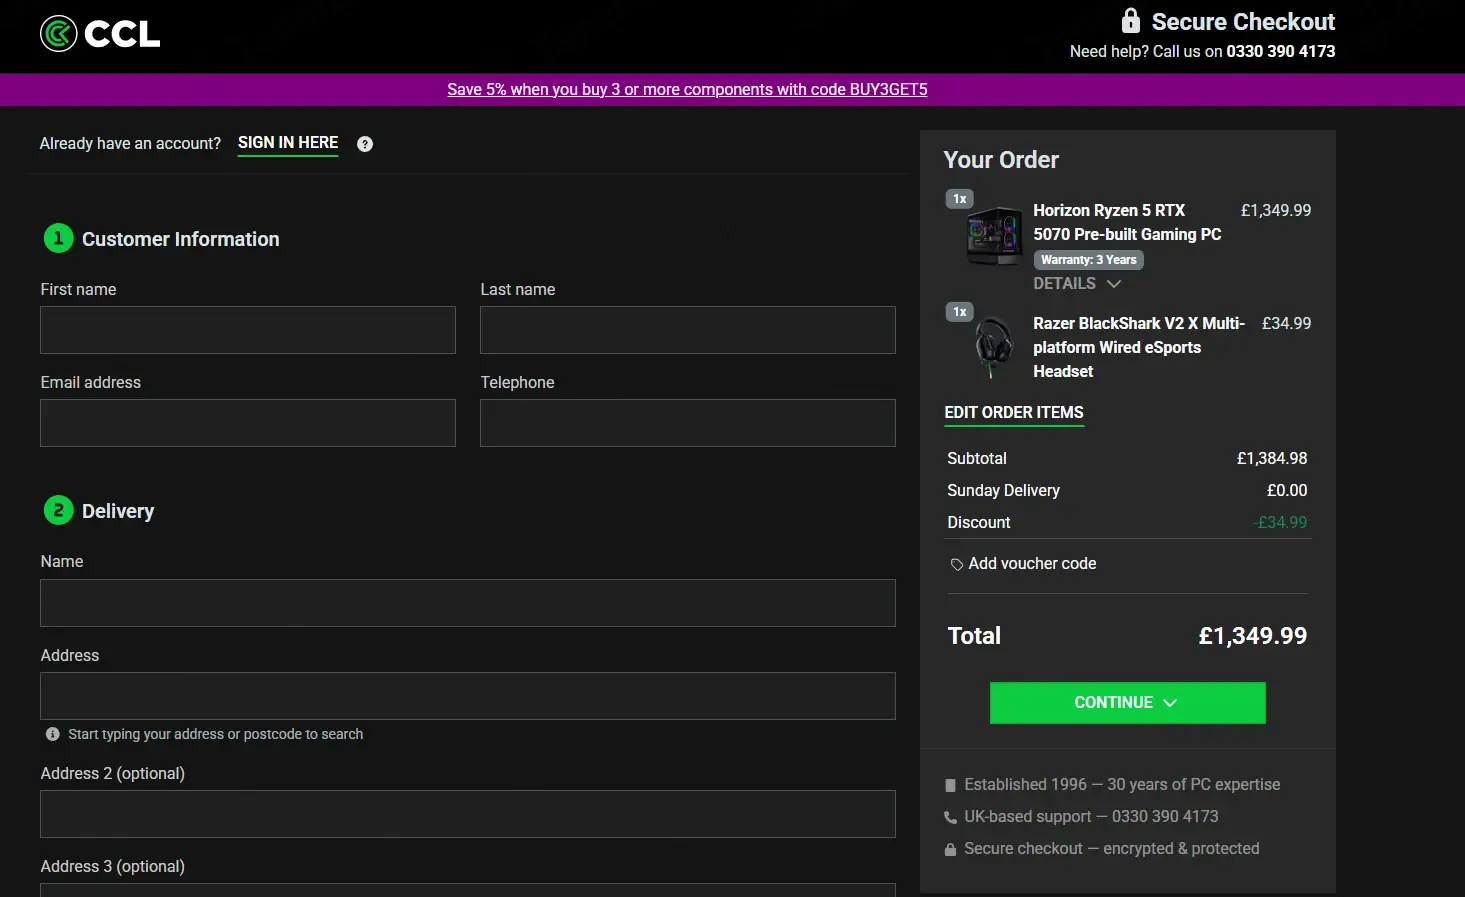Viewport: 1465px width, 897px height.
Task: Click the green CONTINUE button
Action: coord(1127,703)
